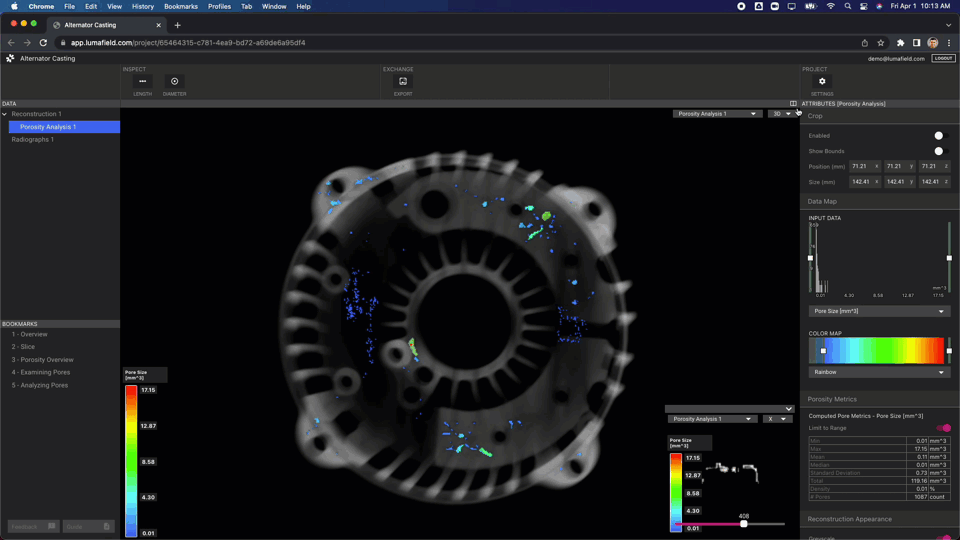Open the Profiles menu
Viewport: 960px width, 540px height.
coord(219,6)
